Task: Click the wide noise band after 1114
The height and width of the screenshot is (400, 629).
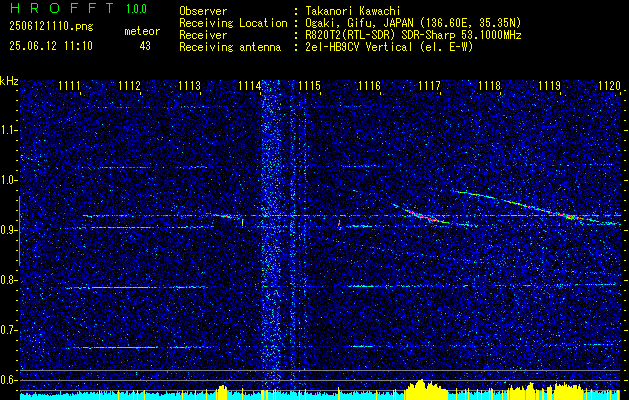Action: tap(272, 235)
